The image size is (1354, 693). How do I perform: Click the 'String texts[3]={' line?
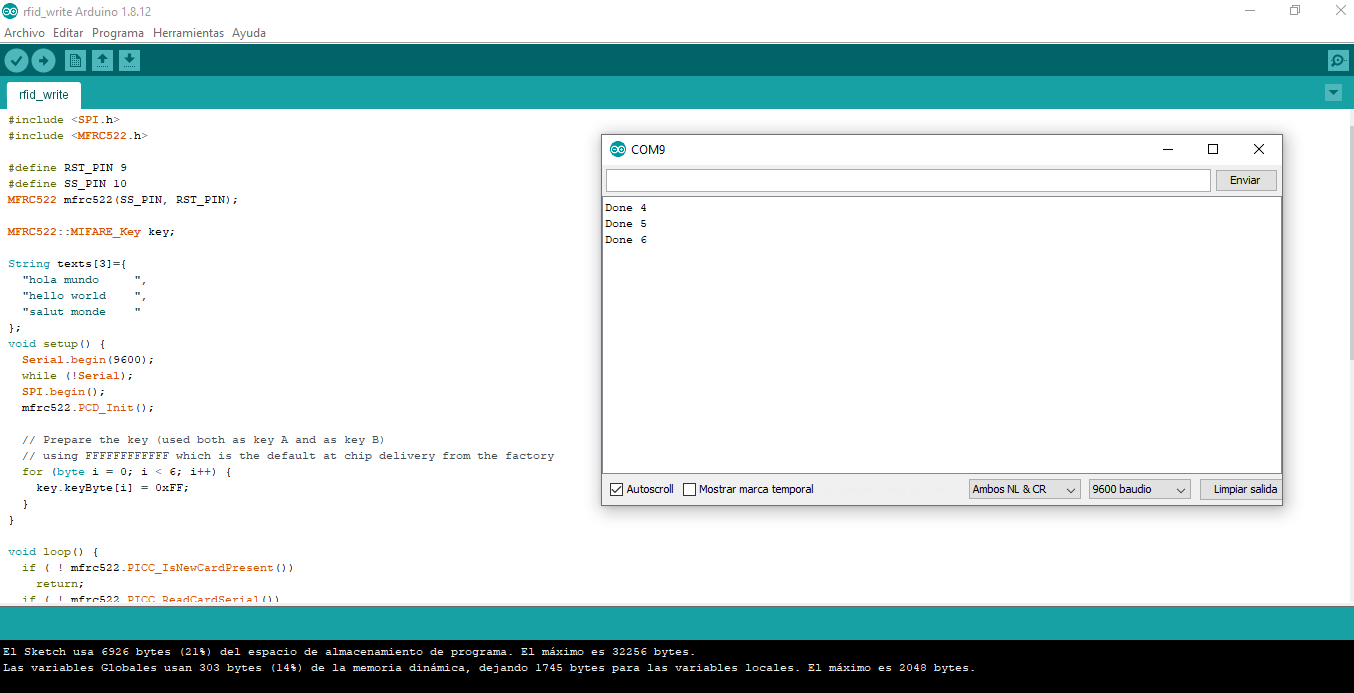67,264
